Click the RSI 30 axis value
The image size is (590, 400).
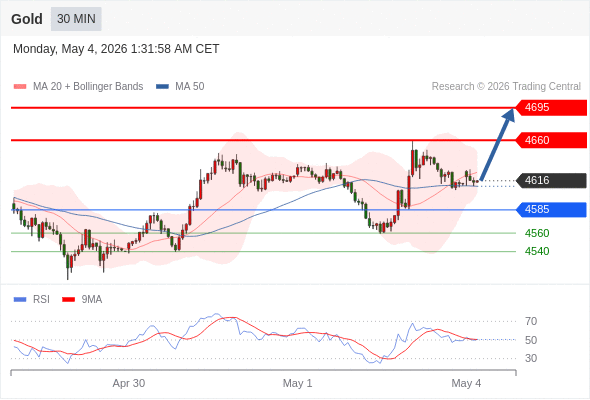point(531,358)
